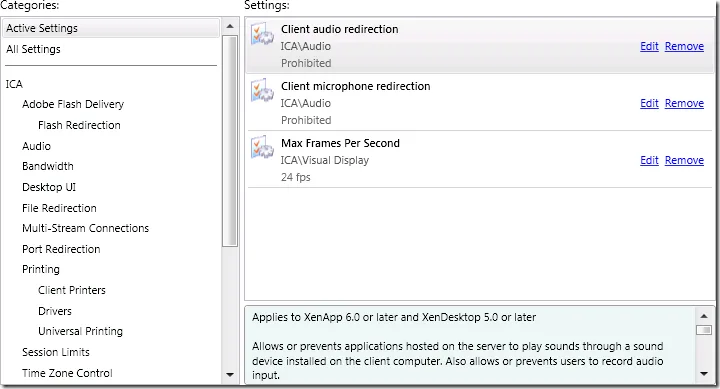Edit the Client audio redirection setting
This screenshot has height=389, width=720.
[649, 46]
